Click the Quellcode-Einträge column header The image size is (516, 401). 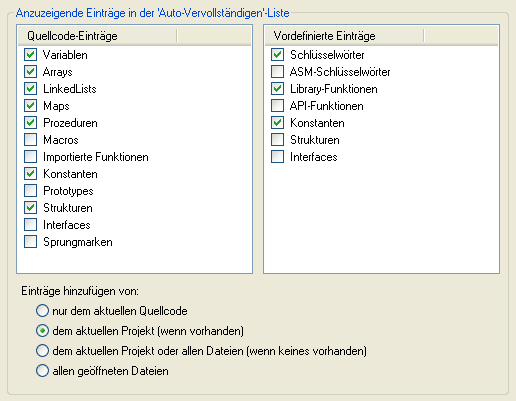[x=97, y=36]
